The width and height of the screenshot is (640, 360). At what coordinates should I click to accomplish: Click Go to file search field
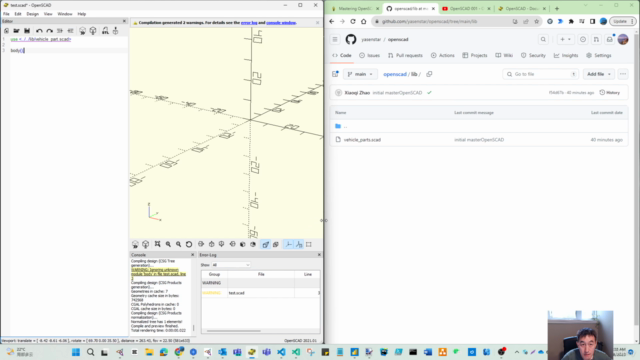[x=541, y=74]
